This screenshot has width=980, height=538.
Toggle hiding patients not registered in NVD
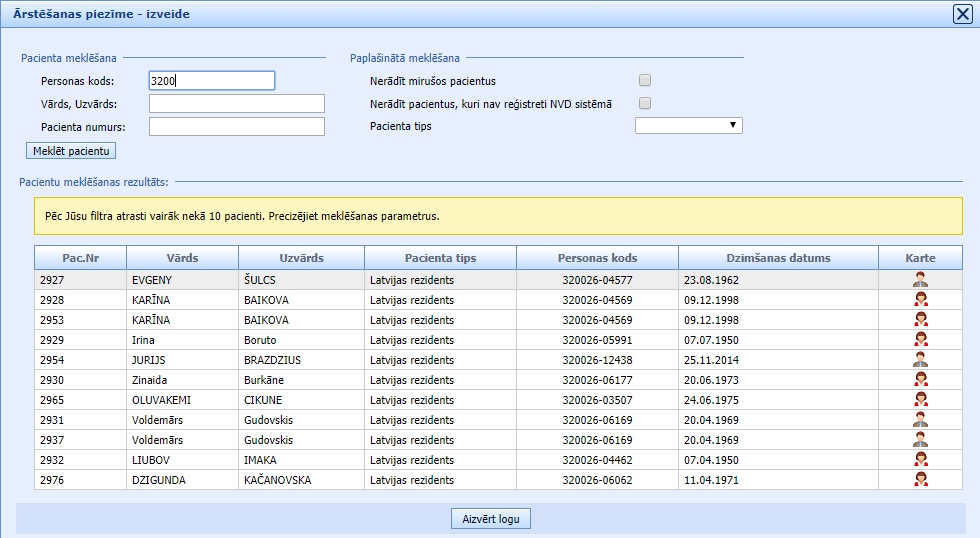coord(645,103)
